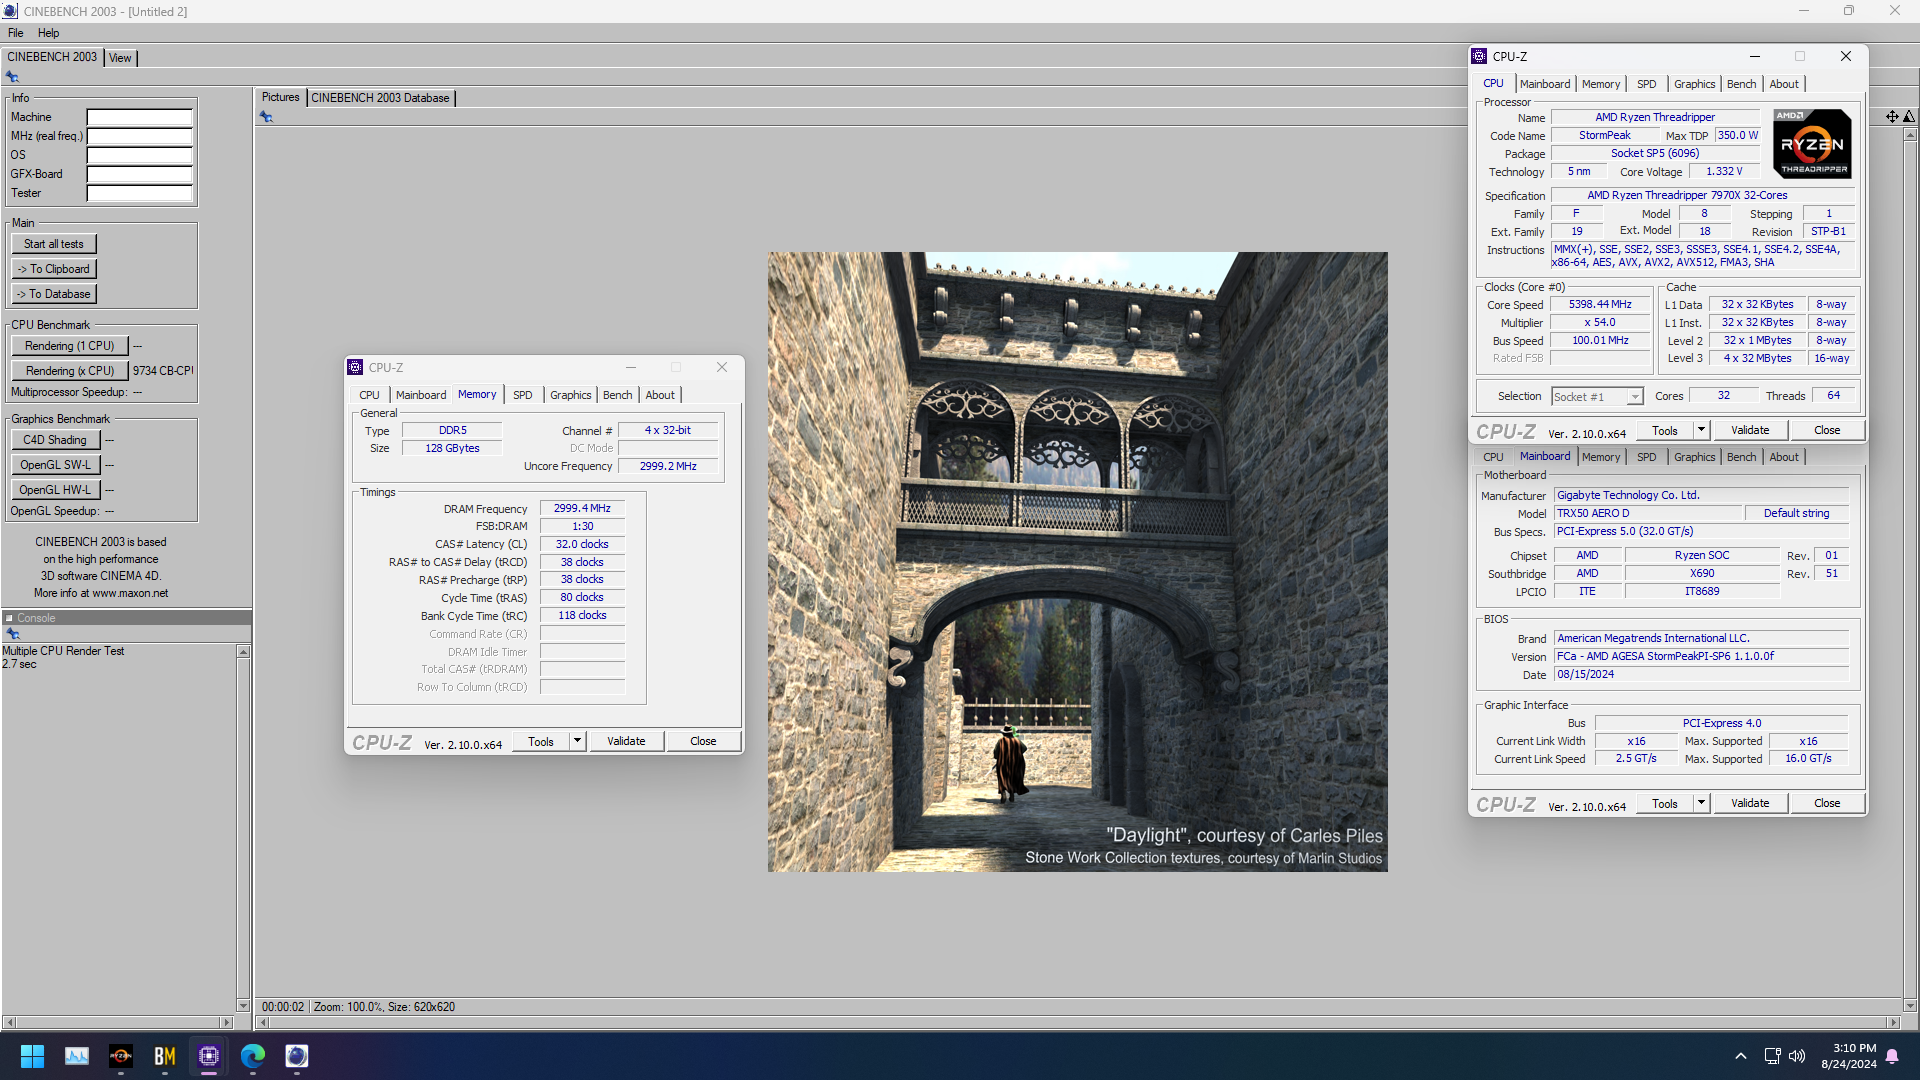Click the pin icon in Console panel
Image resolution: width=1920 pixels, height=1080 pixels.
pyautogui.click(x=13, y=634)
